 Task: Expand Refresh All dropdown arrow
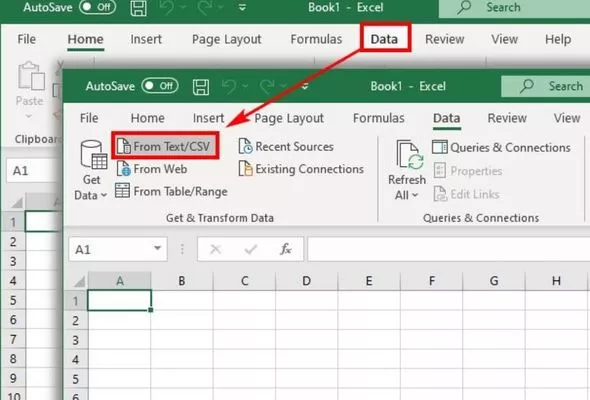coord(415,195)
